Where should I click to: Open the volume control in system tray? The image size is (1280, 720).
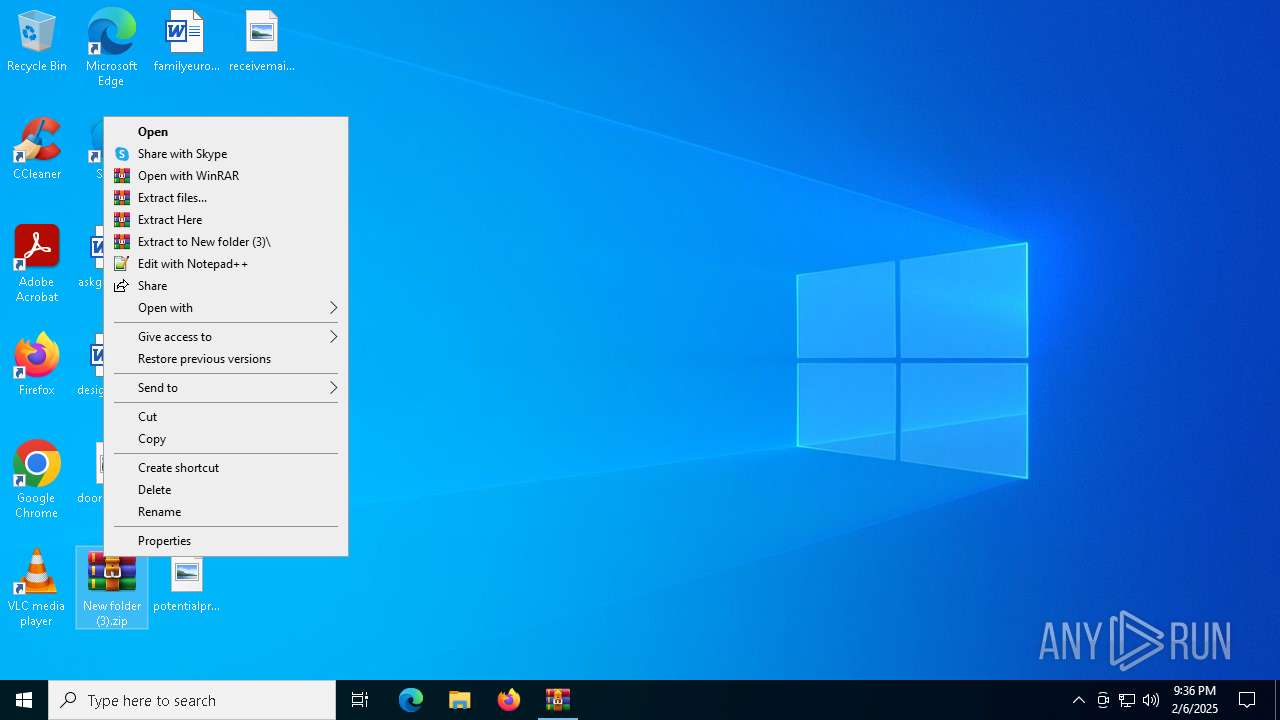(x=1151, y=700)
